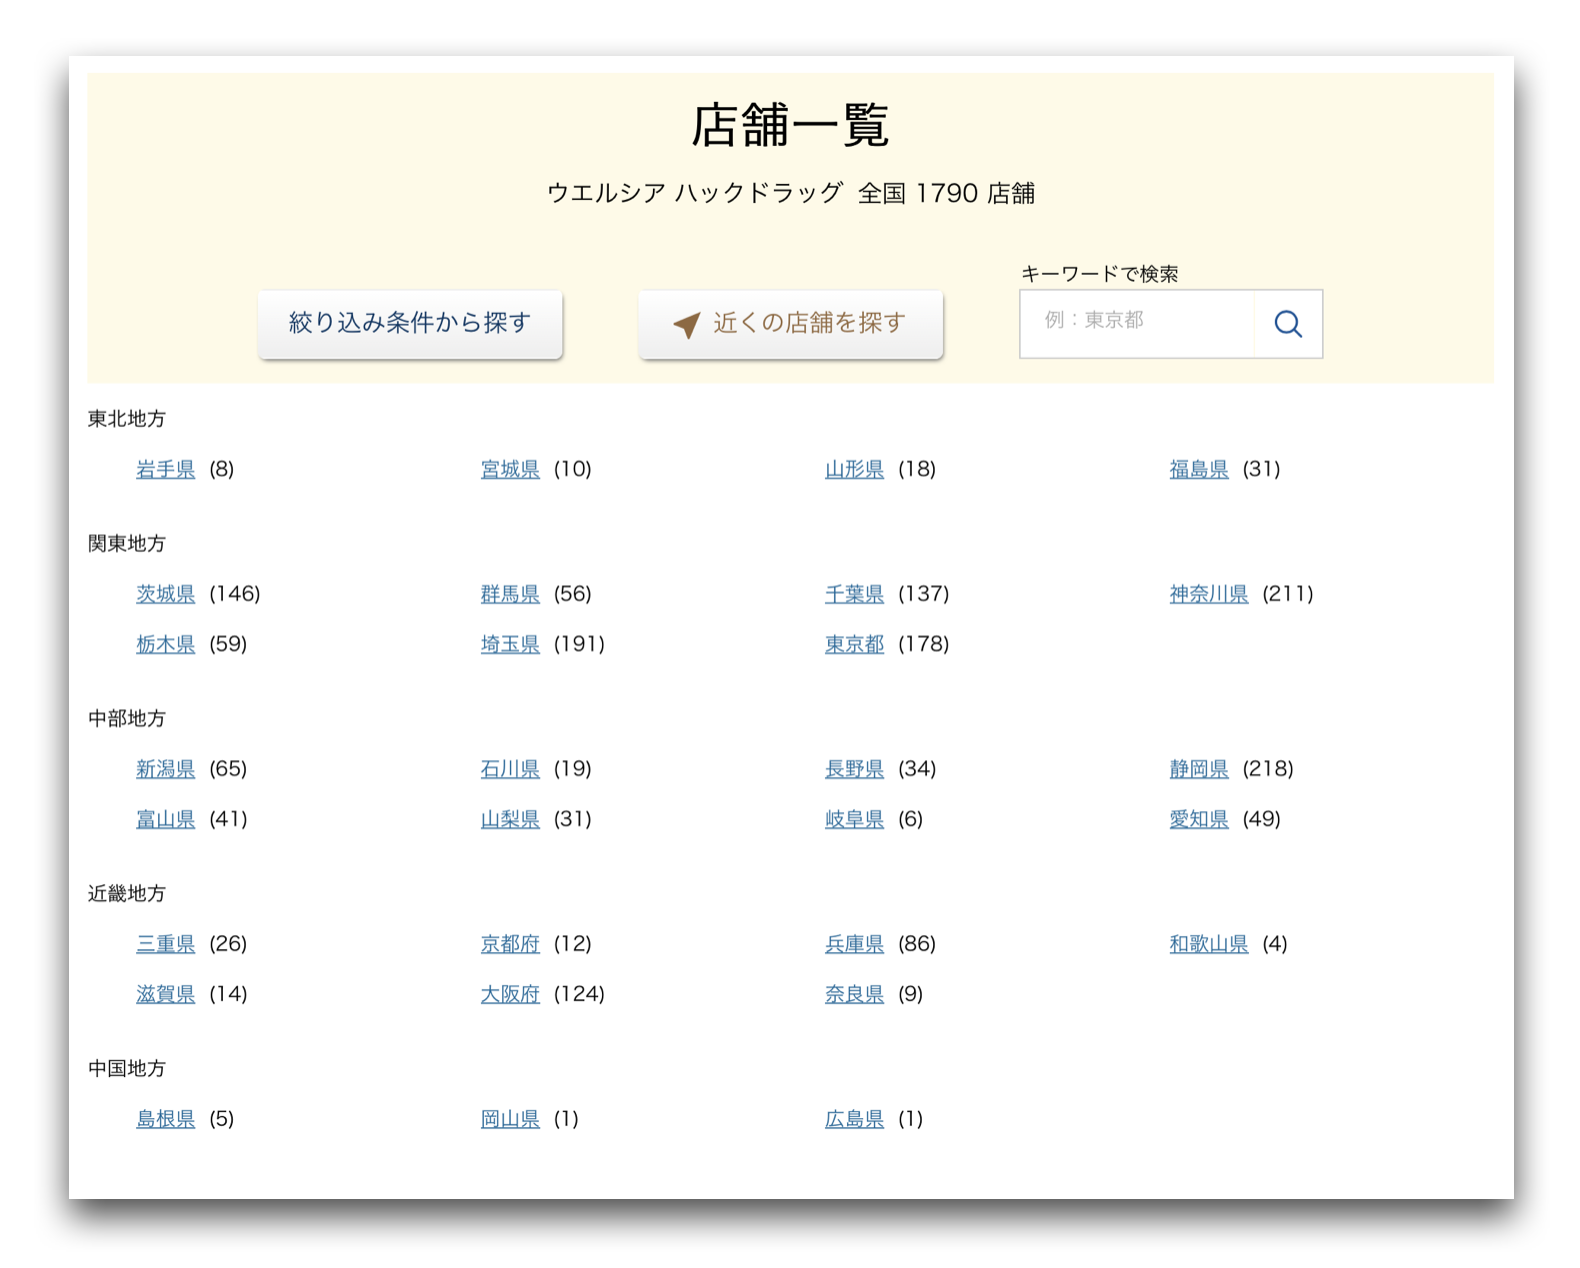Click the 近畿地方 region heading
This screenshot has height=1268, width=1580.
click(x=127, y=894)
